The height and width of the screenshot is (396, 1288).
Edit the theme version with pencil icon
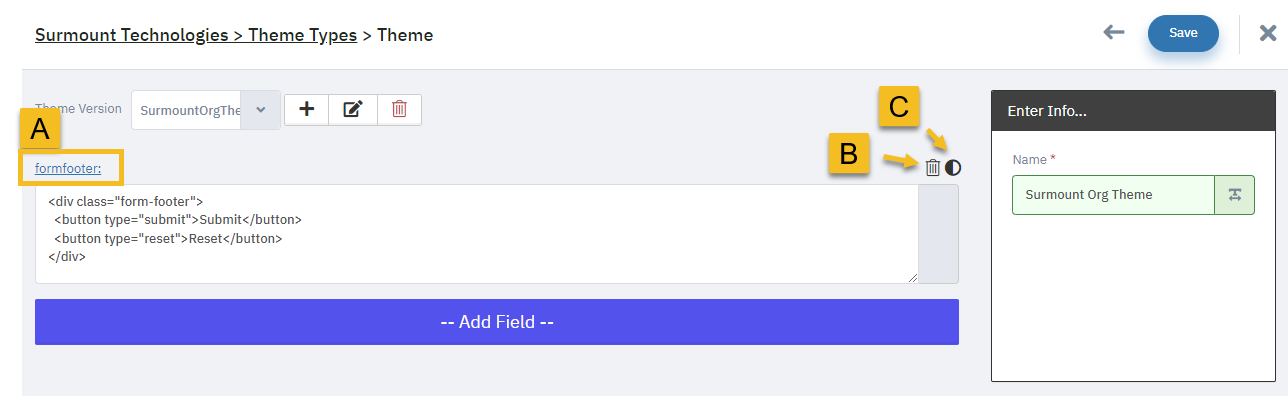coord(353,110)
